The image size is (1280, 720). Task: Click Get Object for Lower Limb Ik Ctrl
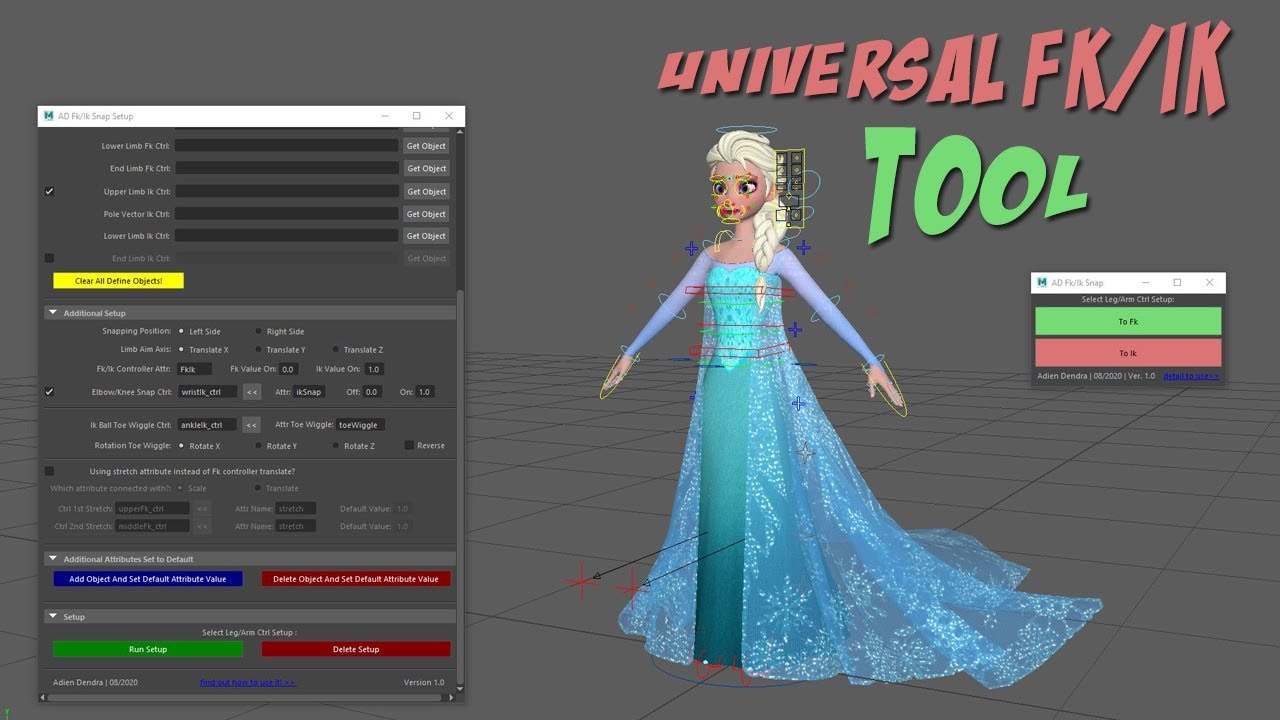(x=426, y=236)
